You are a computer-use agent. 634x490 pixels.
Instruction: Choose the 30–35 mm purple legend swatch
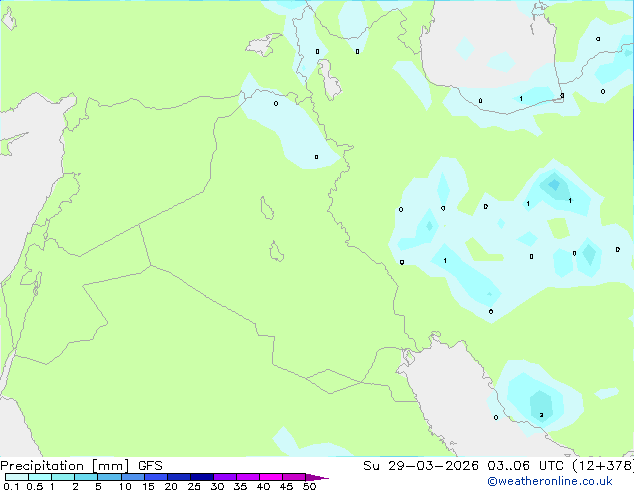(225, 477)
